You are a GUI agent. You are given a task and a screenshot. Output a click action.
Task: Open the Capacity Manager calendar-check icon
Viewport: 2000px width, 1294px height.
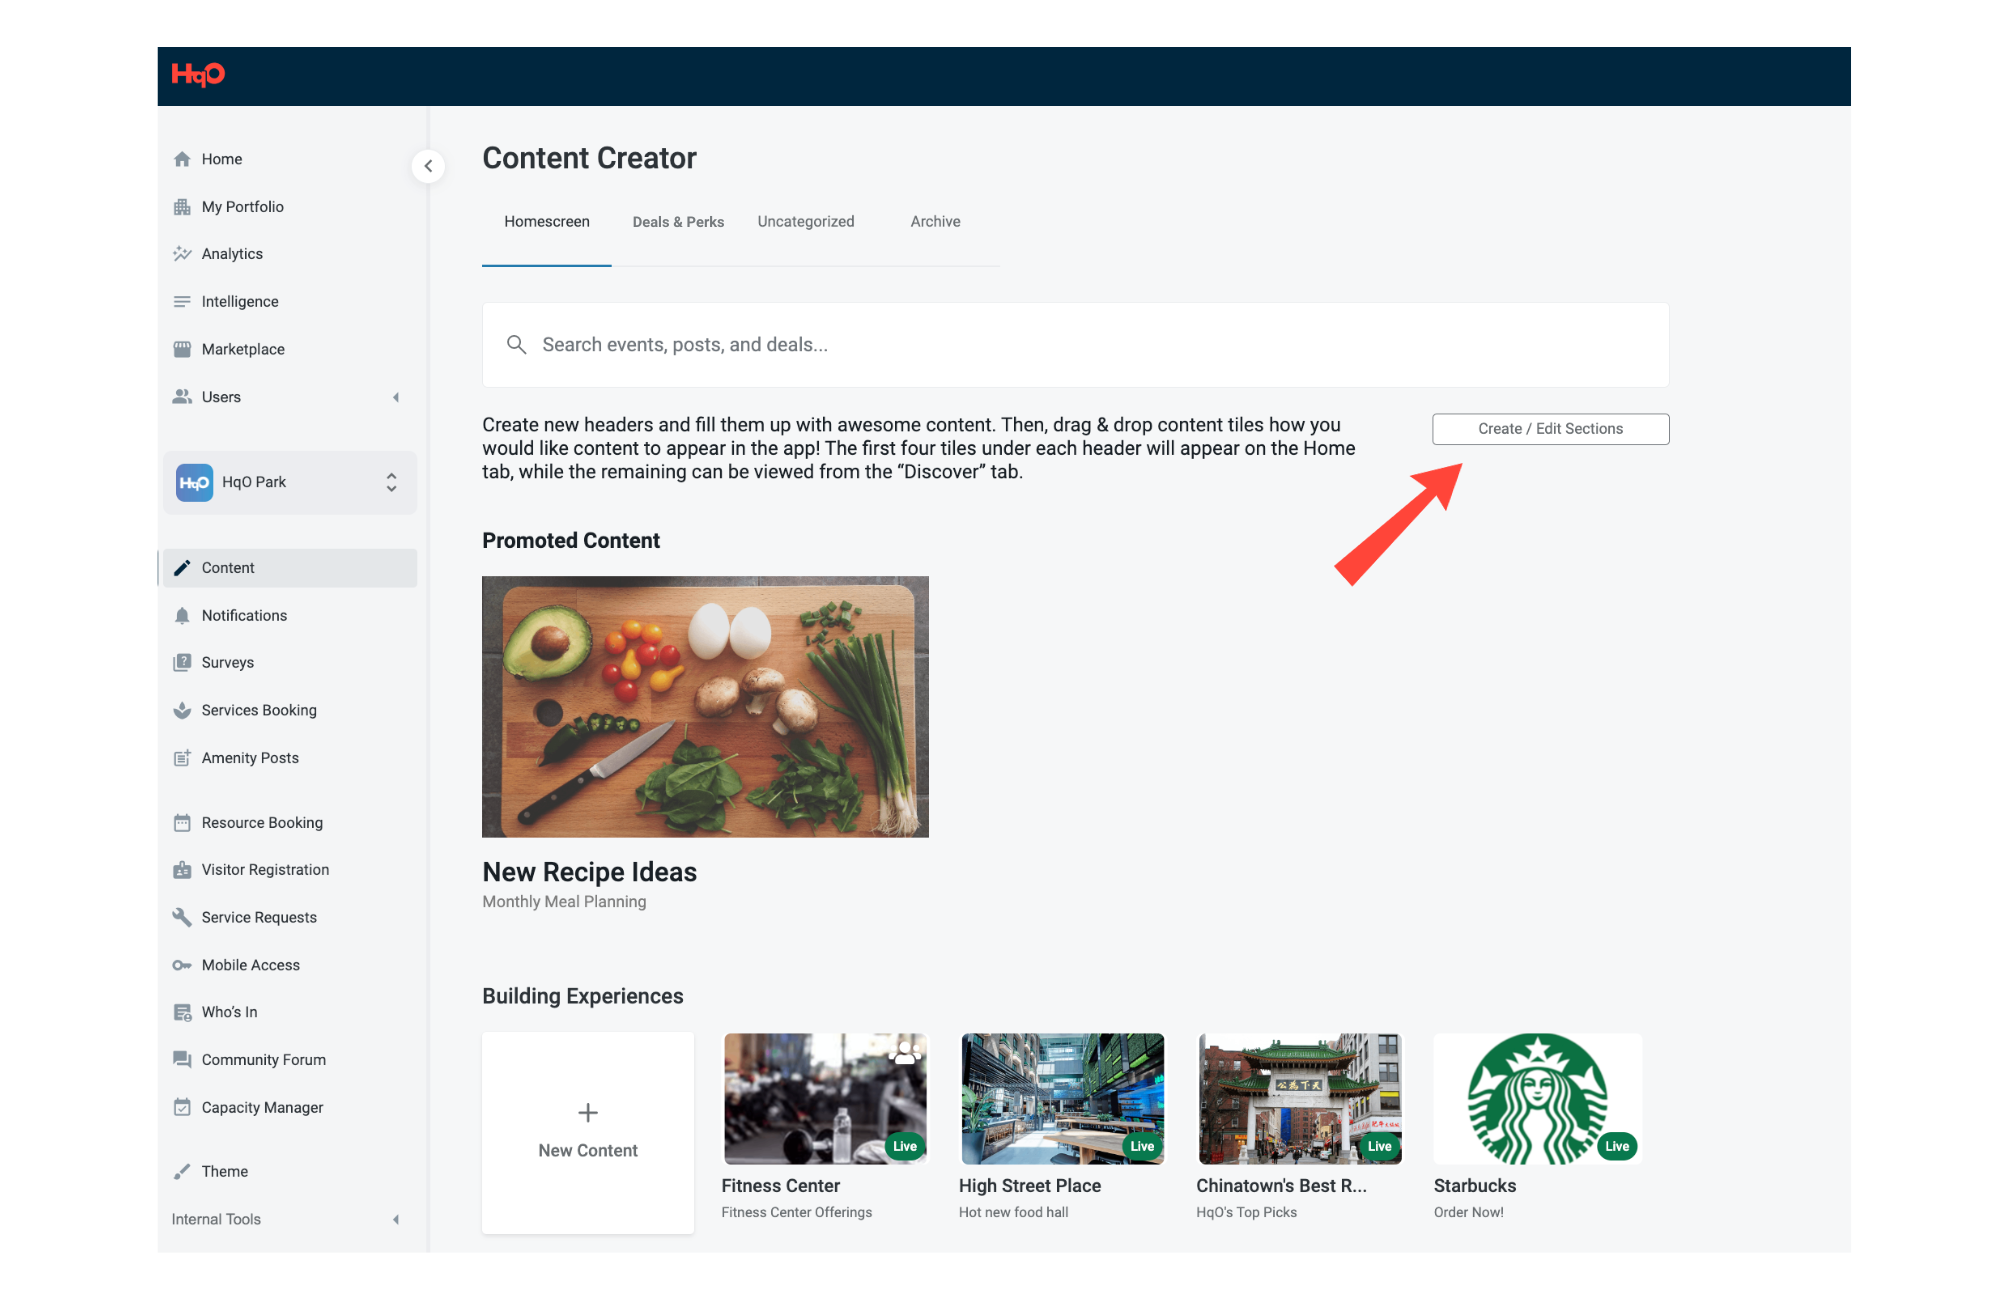182,1107
